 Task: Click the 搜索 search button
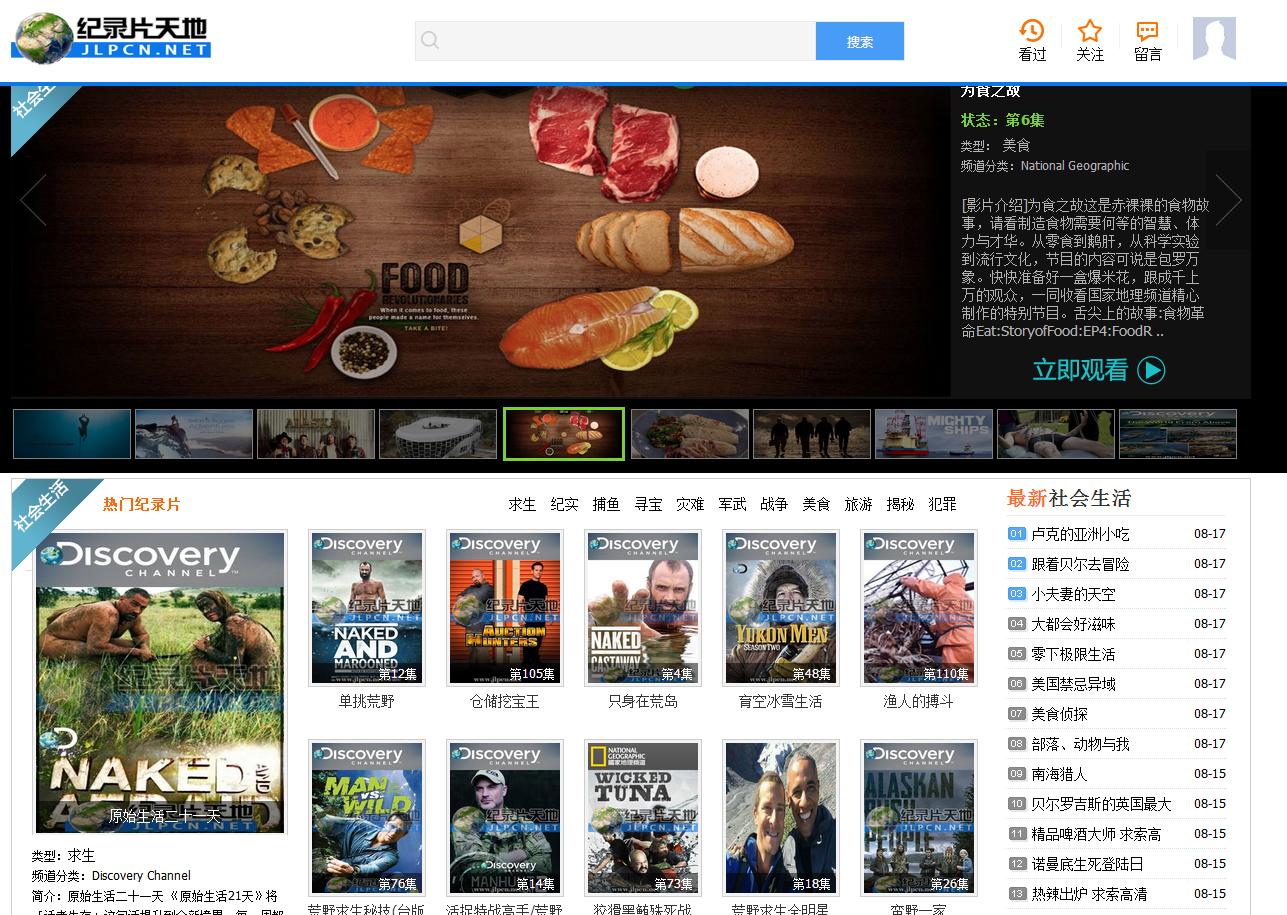pyautogui.click(x=859, y=42)
